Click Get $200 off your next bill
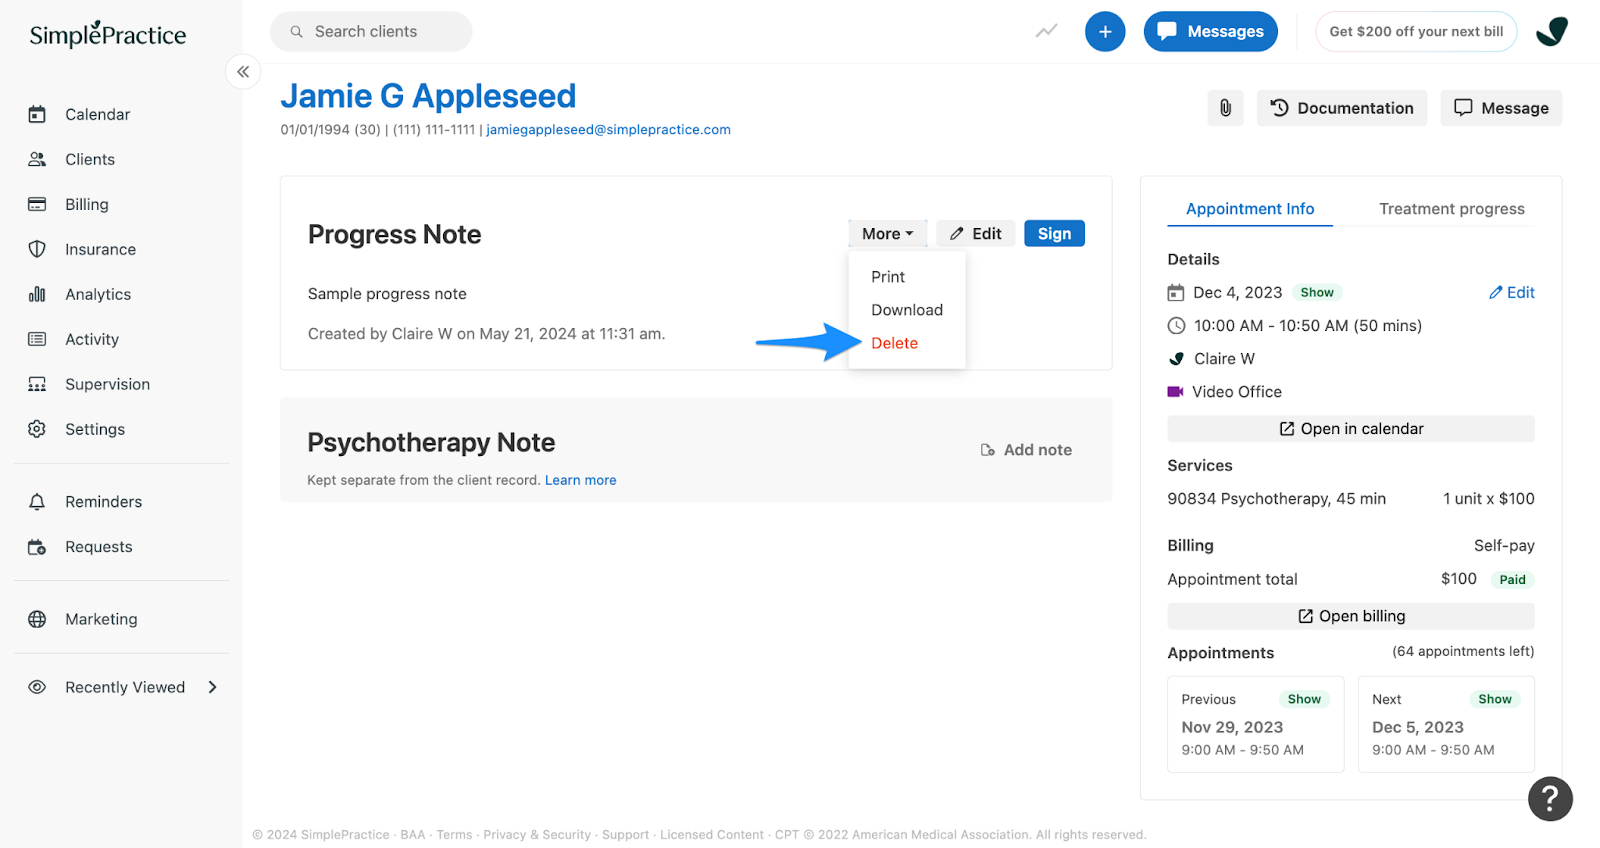Viewport: 1600px width, 848px height. (1416, 32)
